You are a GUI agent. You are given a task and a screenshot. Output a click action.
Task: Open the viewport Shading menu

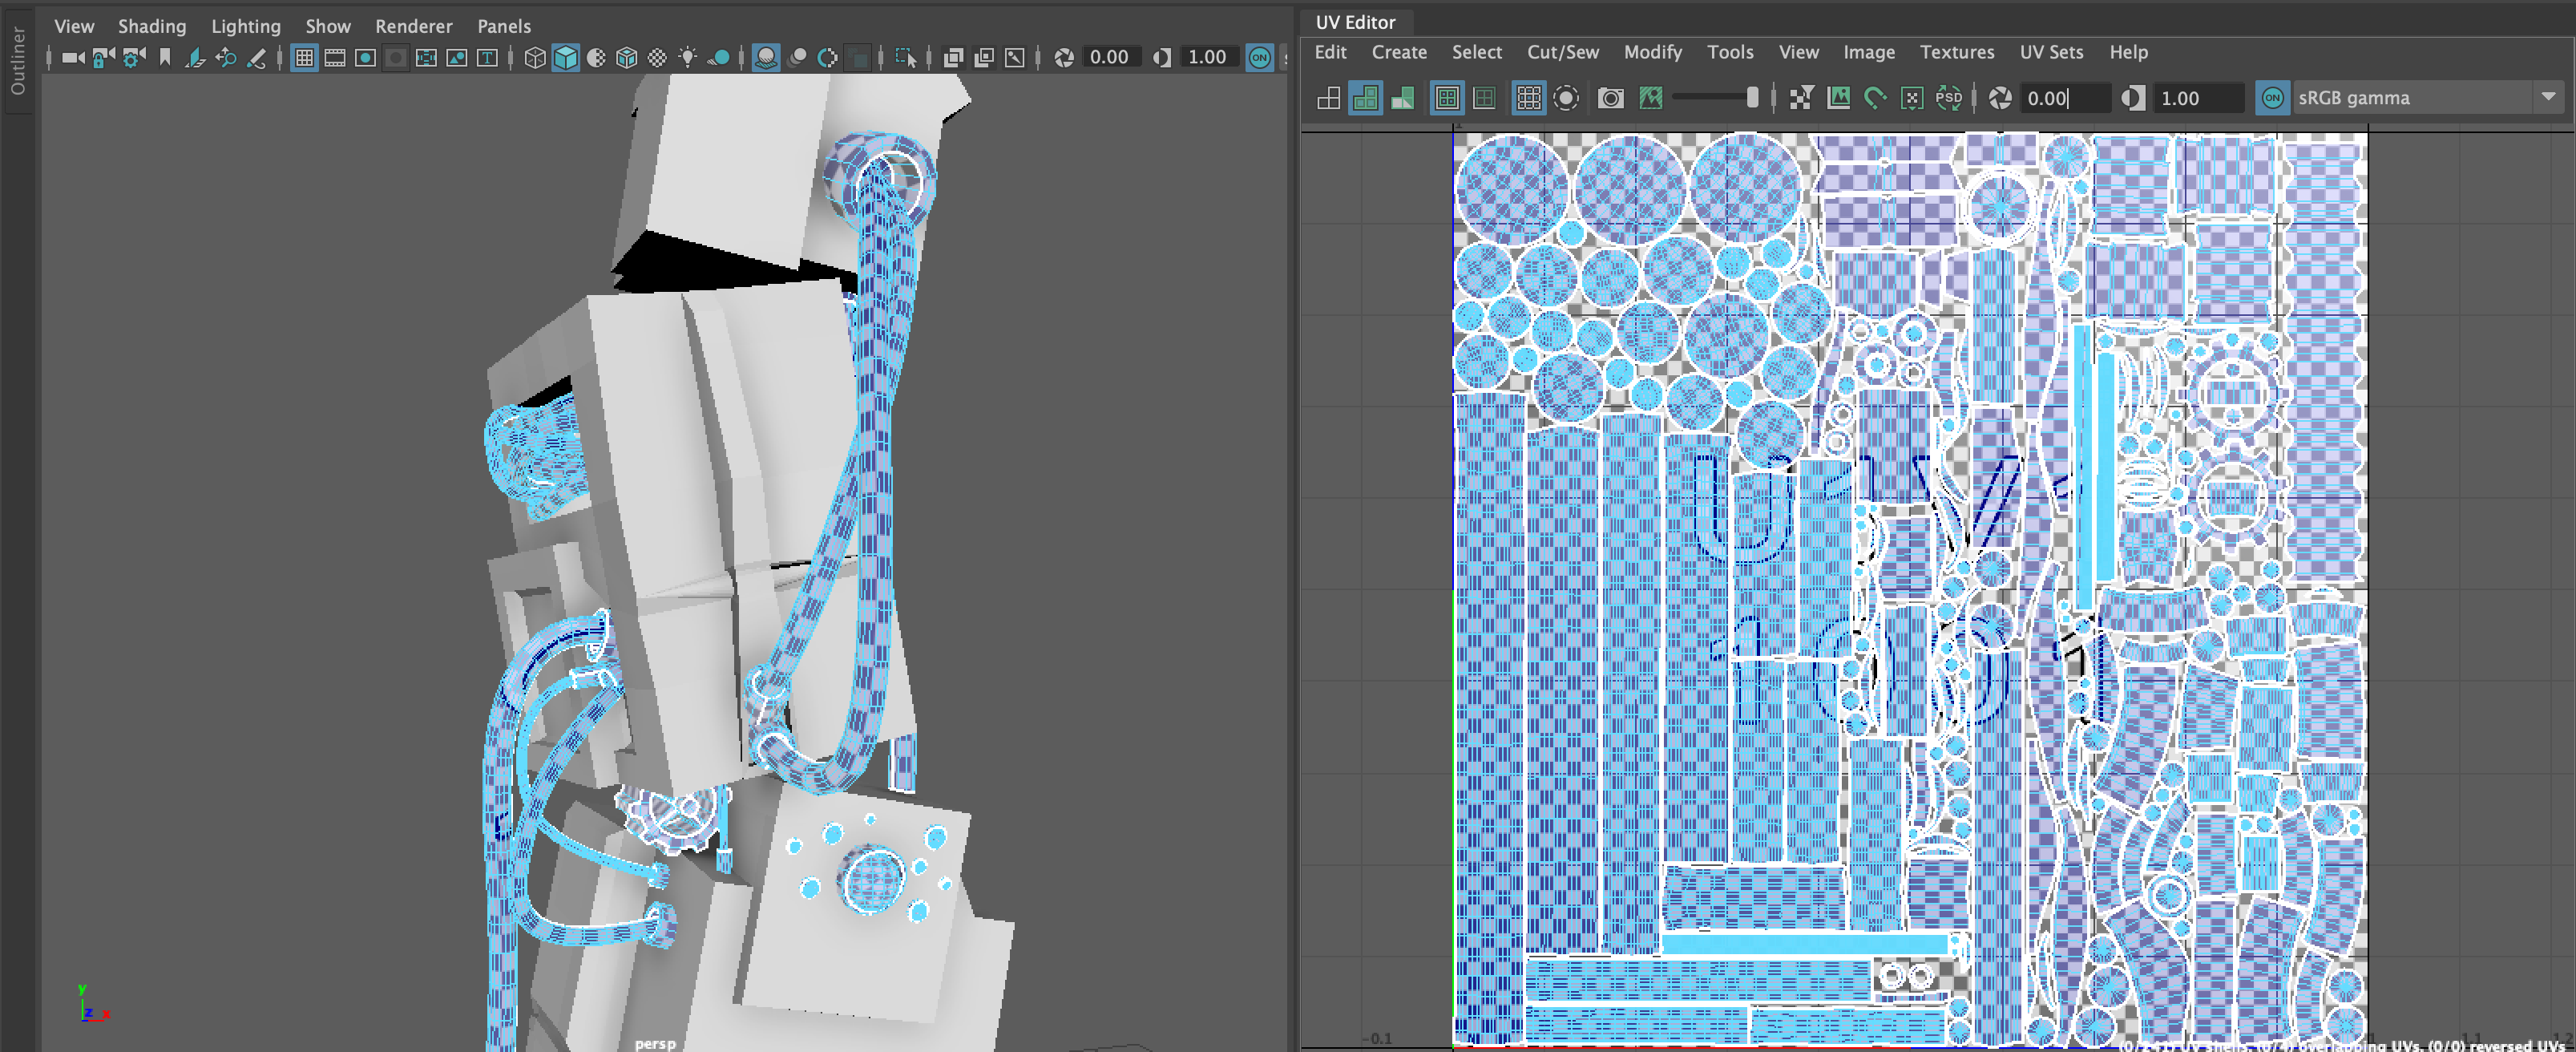click(152, 26)
